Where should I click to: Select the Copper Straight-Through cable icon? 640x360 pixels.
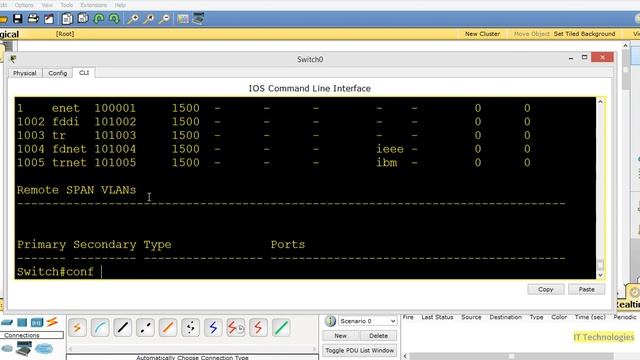(122, 328)
